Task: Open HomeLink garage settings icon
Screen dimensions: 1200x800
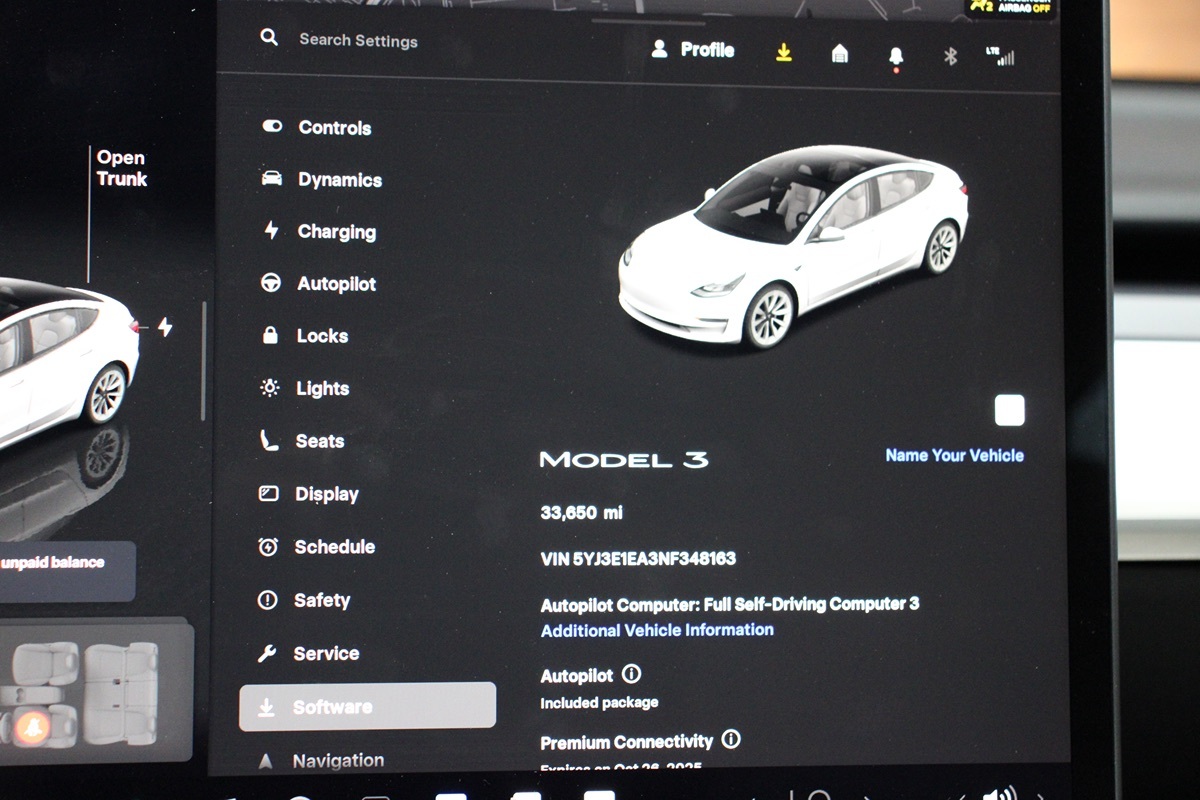Action: pyautogui.click(x=839, y=55)
